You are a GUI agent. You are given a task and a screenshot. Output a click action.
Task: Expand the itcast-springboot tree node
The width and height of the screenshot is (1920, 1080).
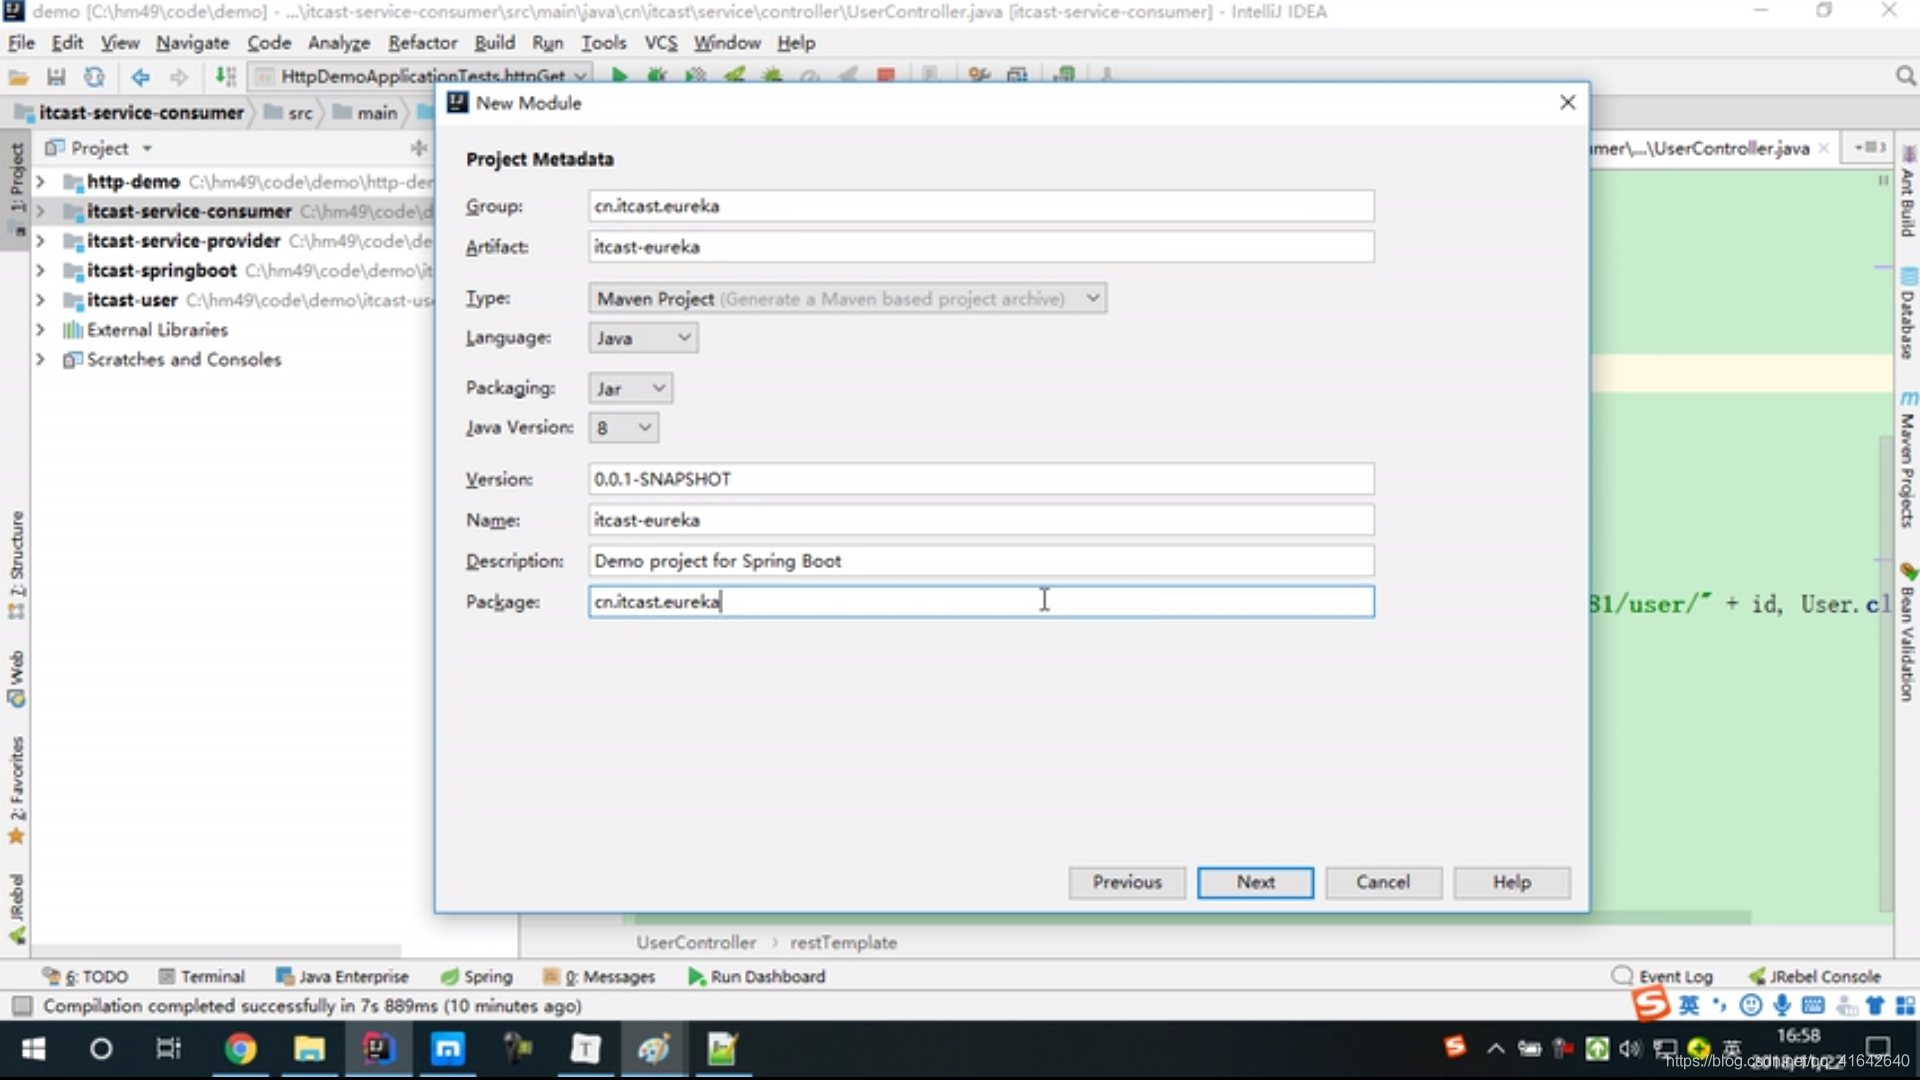point(40,271)
